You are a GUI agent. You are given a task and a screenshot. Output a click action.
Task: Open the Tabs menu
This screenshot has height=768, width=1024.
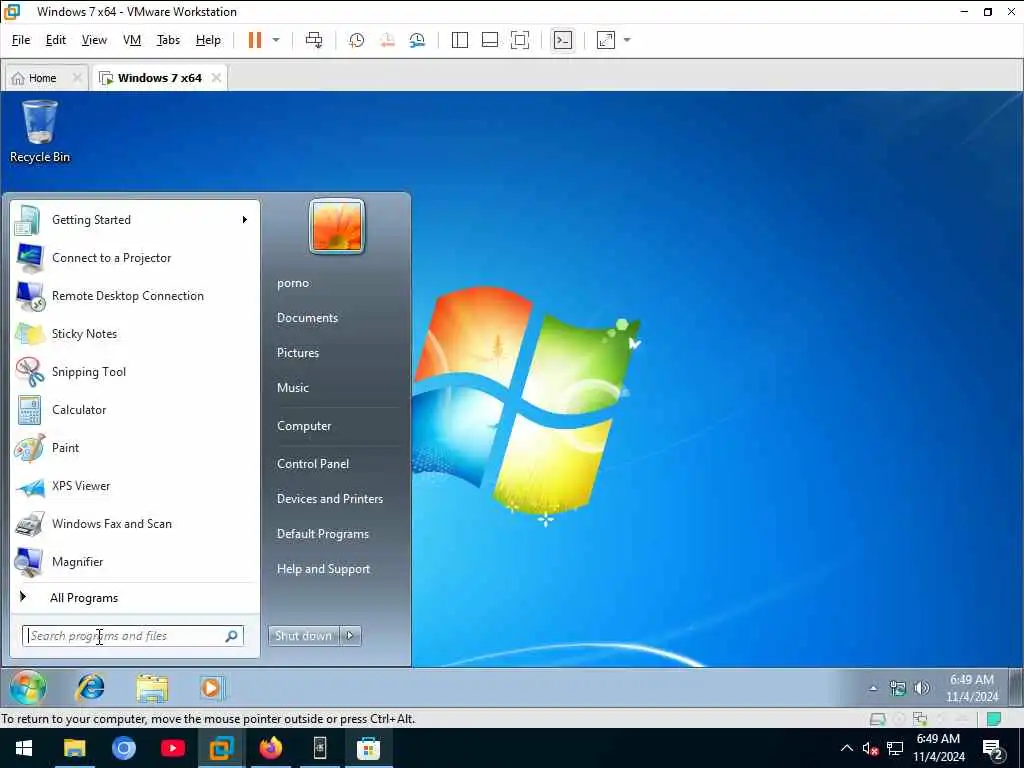point(168,40)
